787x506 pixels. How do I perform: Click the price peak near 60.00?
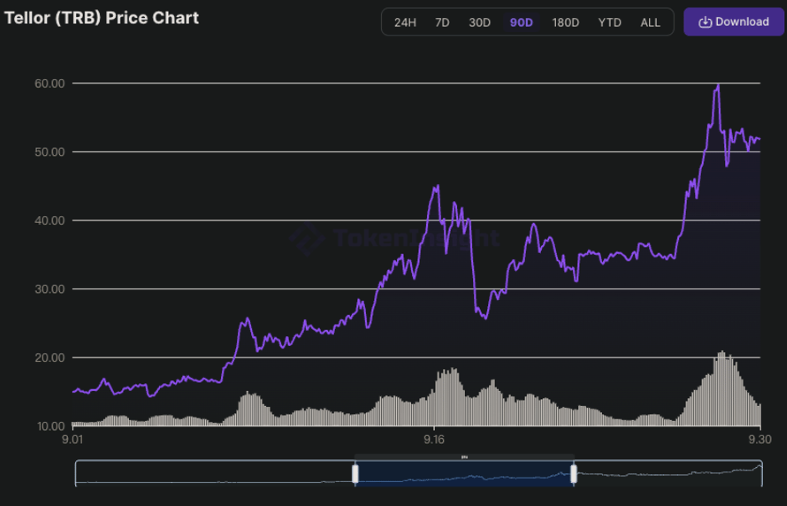pos(718,86)
